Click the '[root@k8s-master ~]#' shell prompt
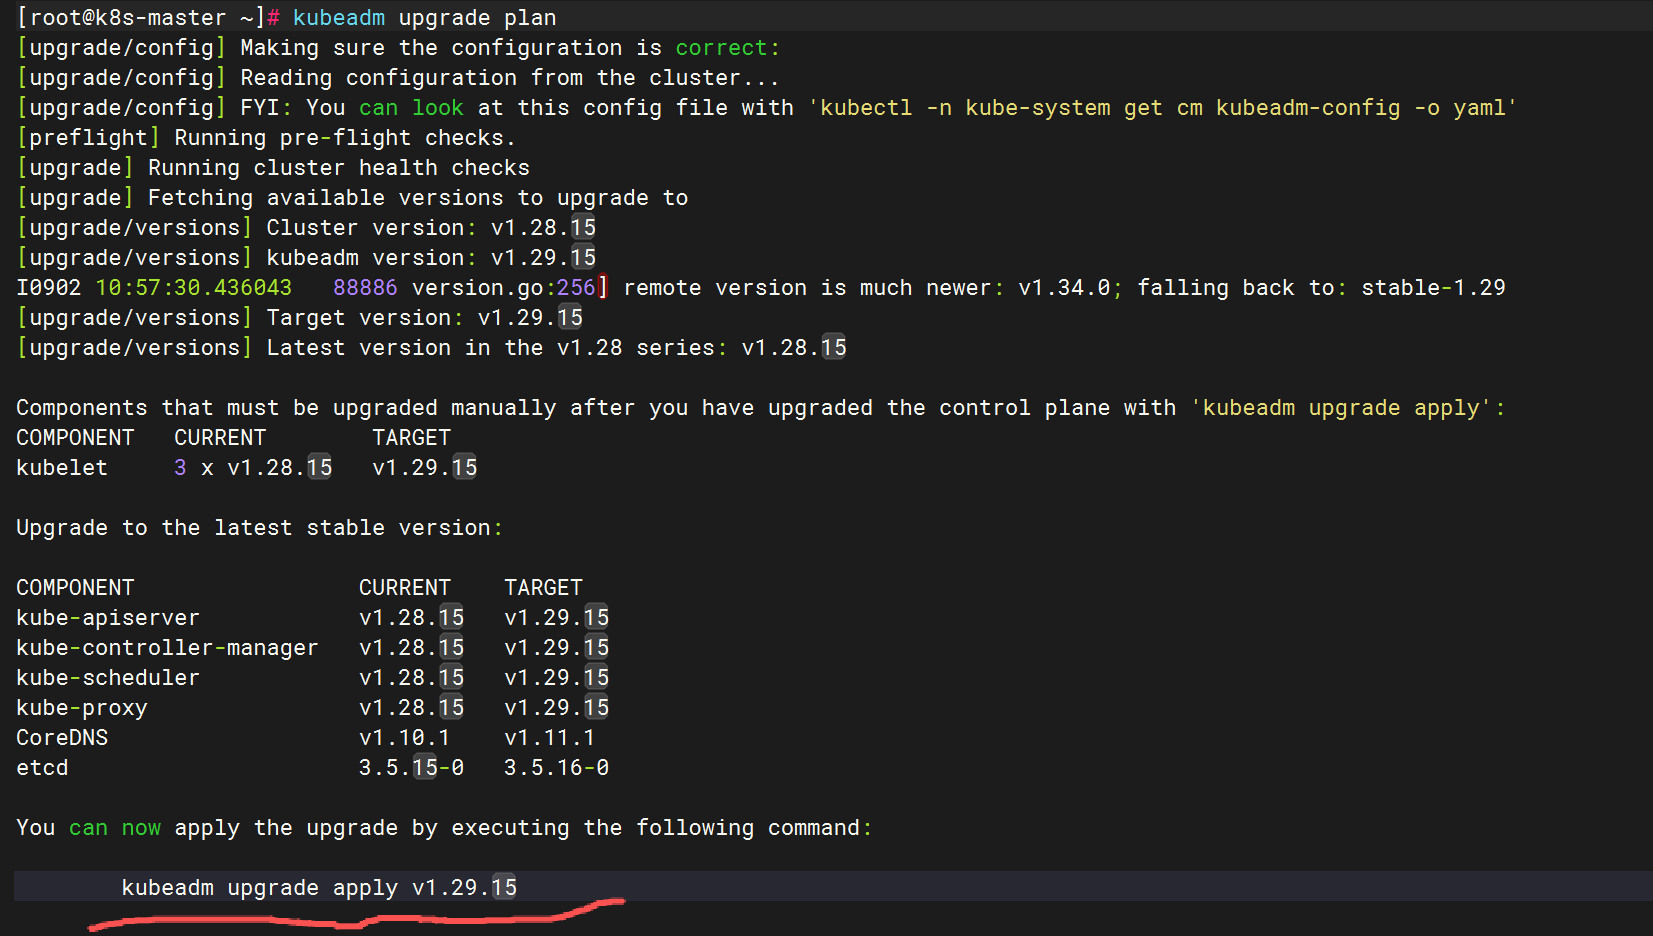1653x936 pixels. coord(148,18)
